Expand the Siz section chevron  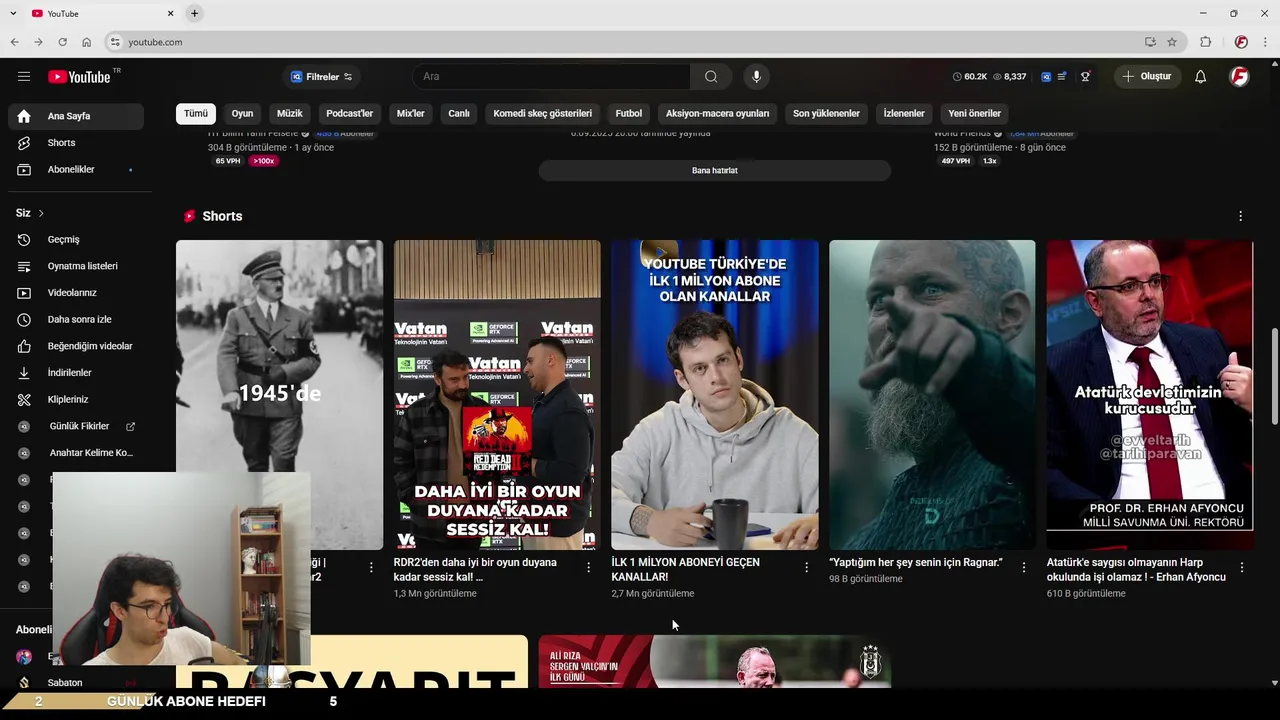[x=41, y=213]
